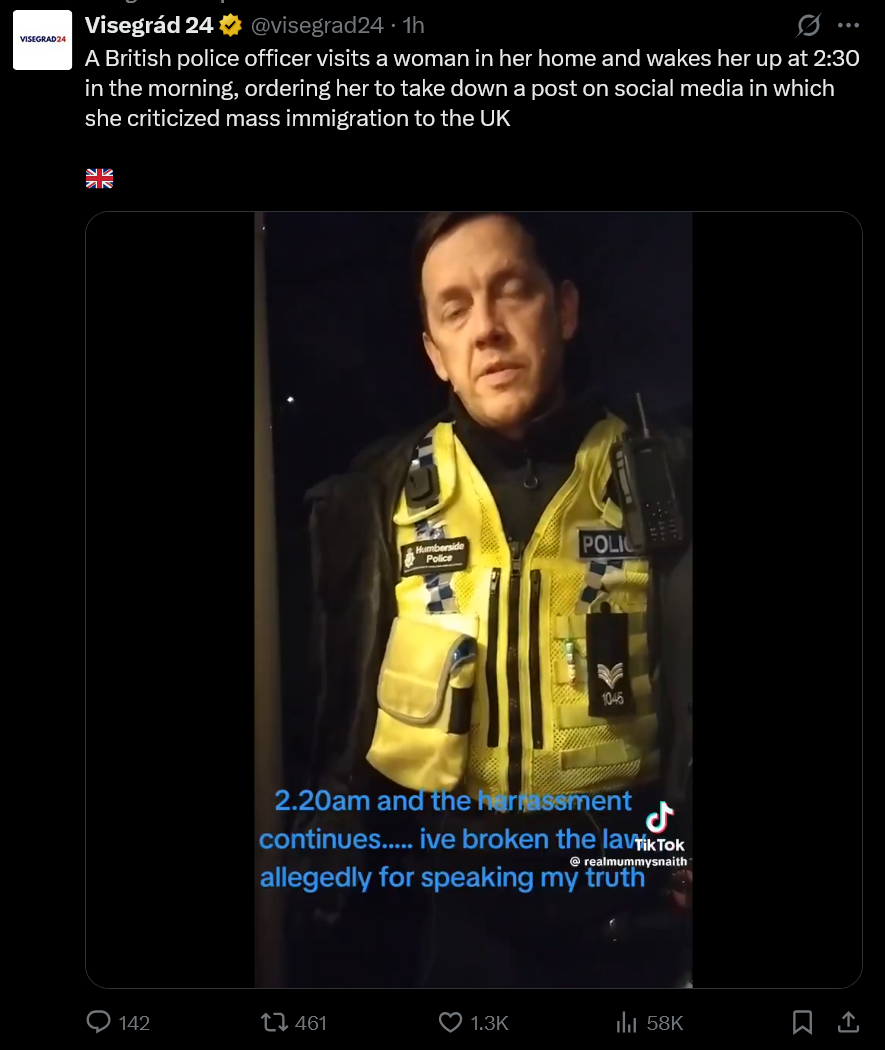Viewport: 885px width, 1050px height.
Task: Bookmark the post
Action: [x=802, y=1022]
